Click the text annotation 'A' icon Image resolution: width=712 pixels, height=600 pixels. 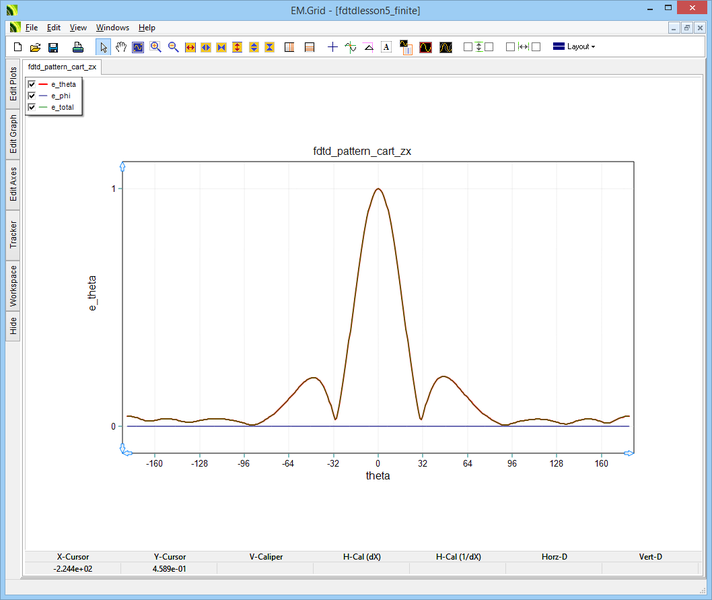[386, 47]
